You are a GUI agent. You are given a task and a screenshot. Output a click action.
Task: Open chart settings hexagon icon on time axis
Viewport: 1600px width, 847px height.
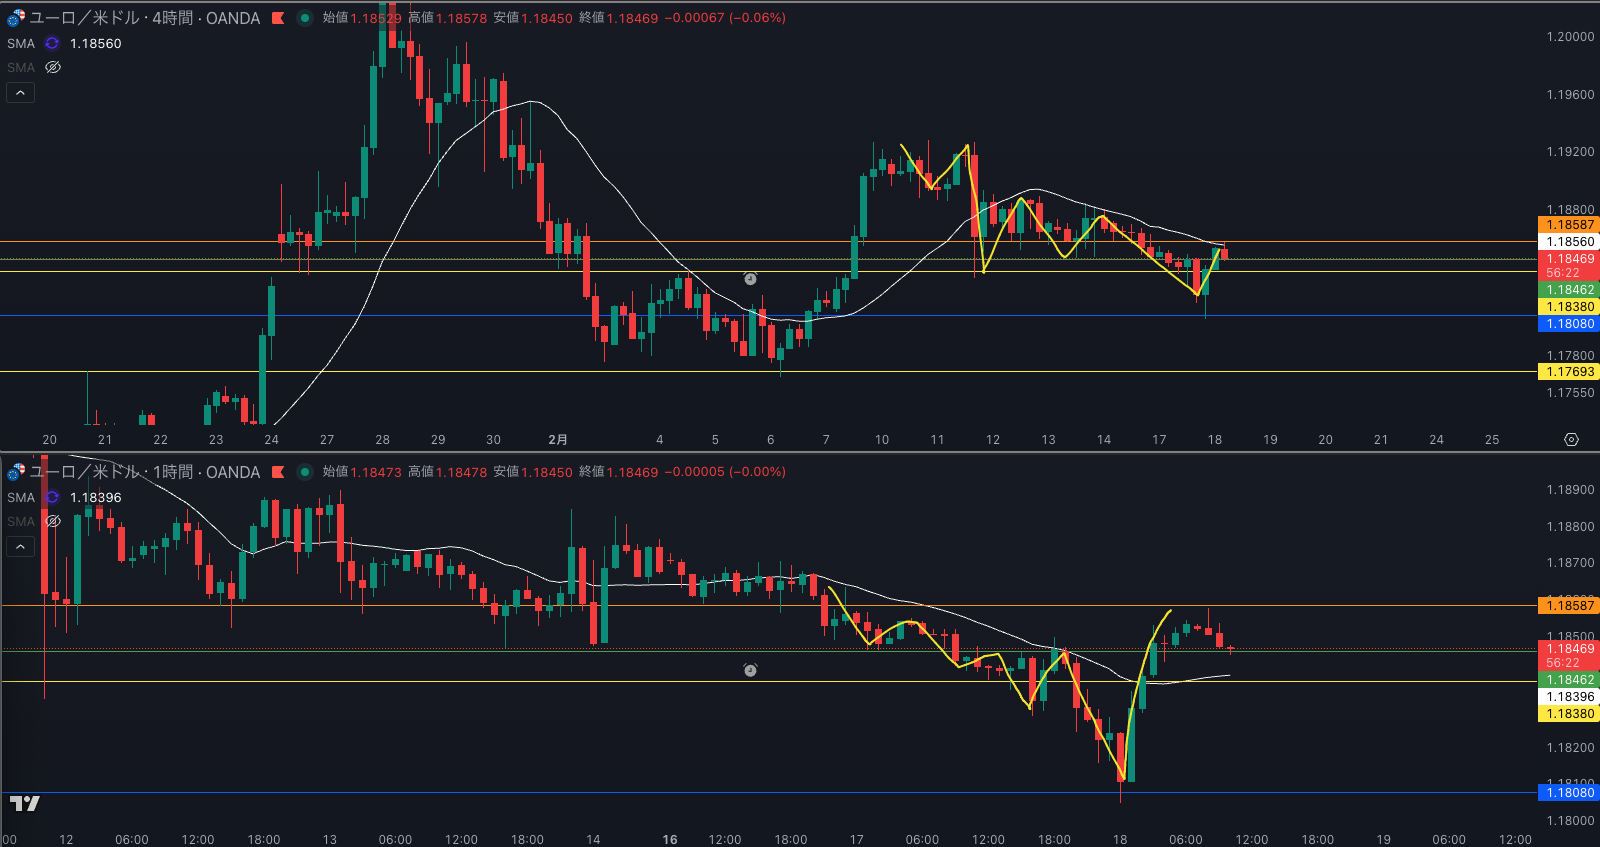click(x=1571, y=440)
